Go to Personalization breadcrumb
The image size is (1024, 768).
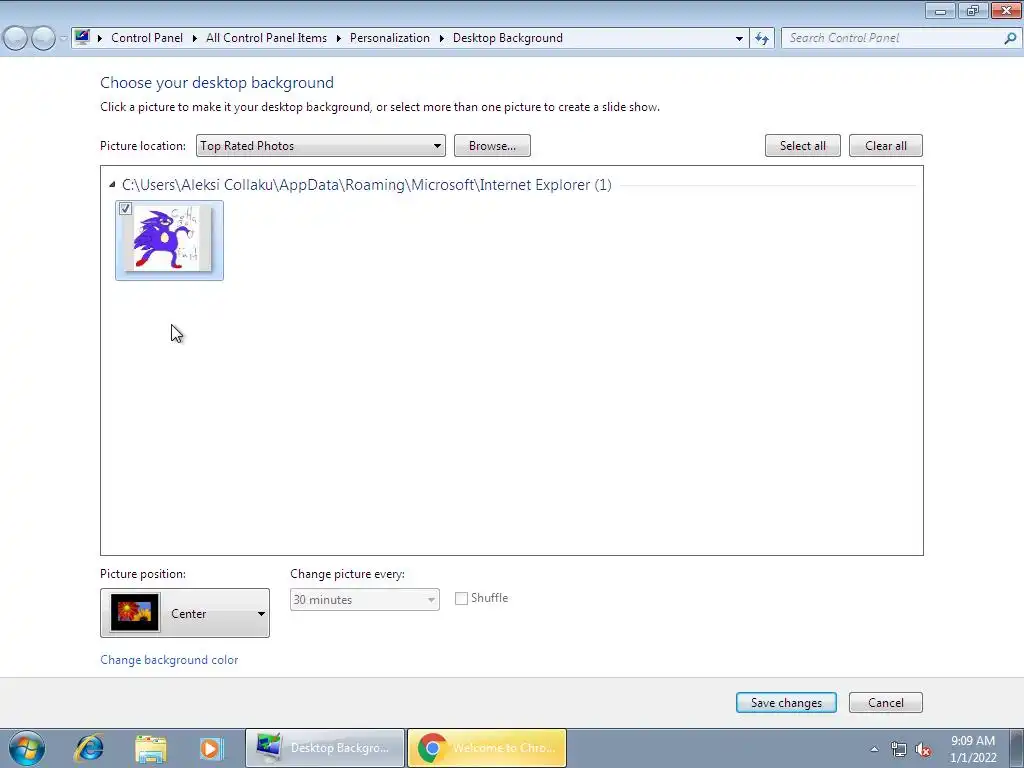coord(390,38)
